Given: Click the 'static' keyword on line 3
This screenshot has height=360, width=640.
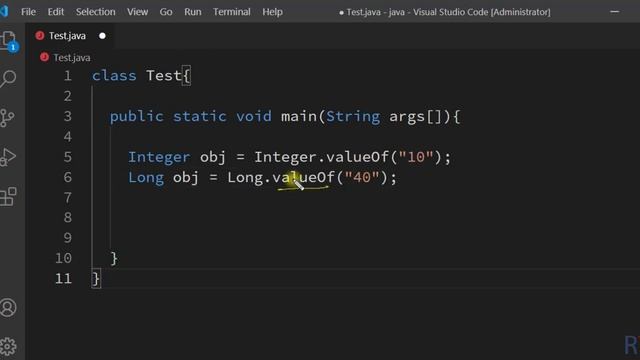Looking at the screenshot, I should click(199, 117).
